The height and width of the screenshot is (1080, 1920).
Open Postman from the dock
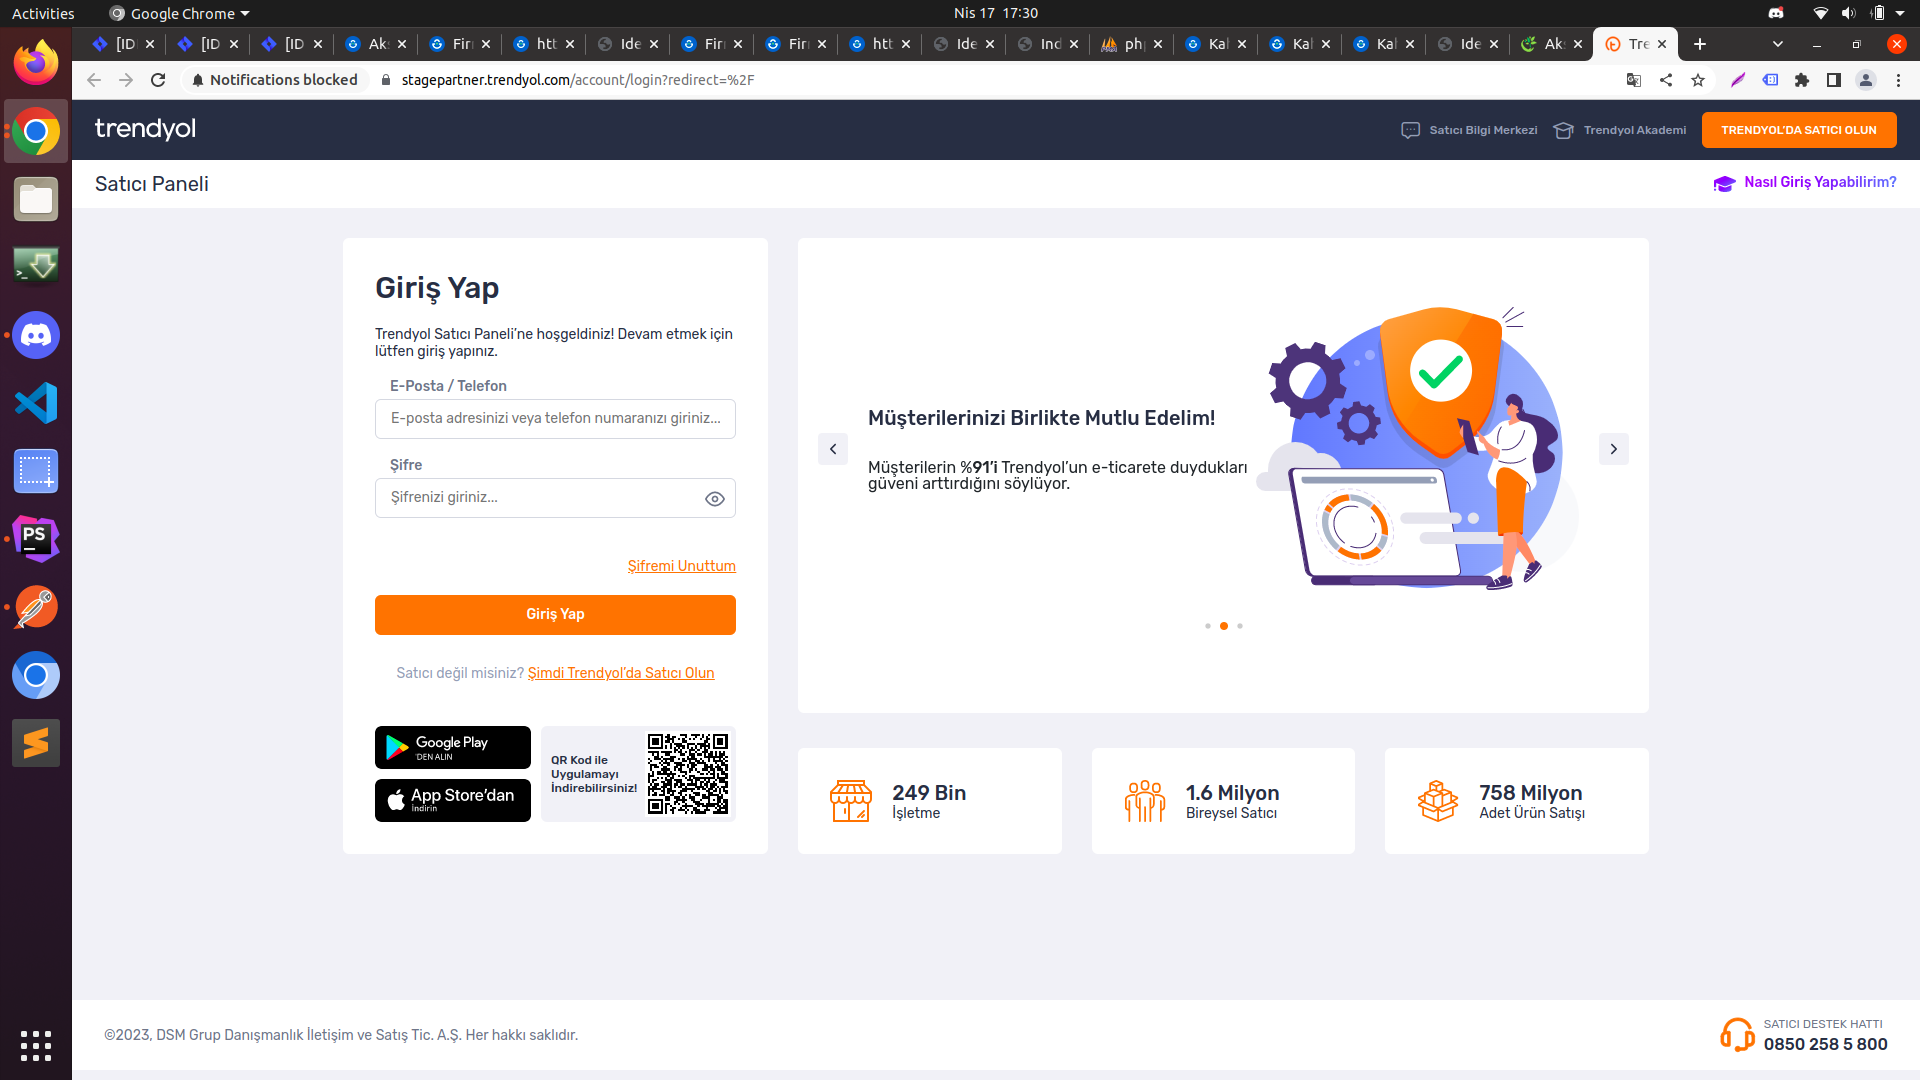[x=36, y=607]
